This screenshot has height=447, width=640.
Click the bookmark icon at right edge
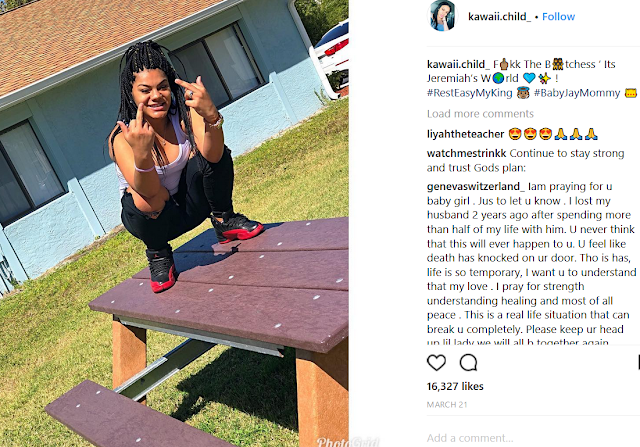pos(638,362)
